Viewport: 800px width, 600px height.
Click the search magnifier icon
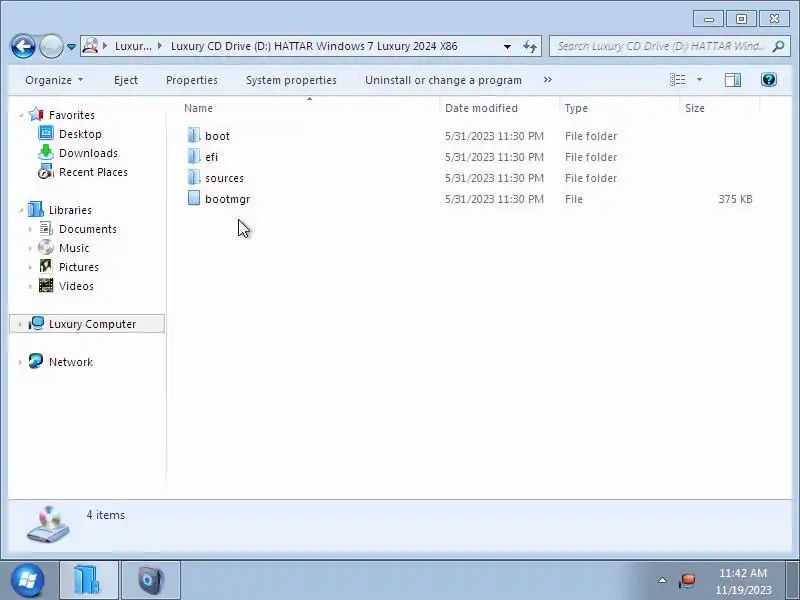click(779, 46)
